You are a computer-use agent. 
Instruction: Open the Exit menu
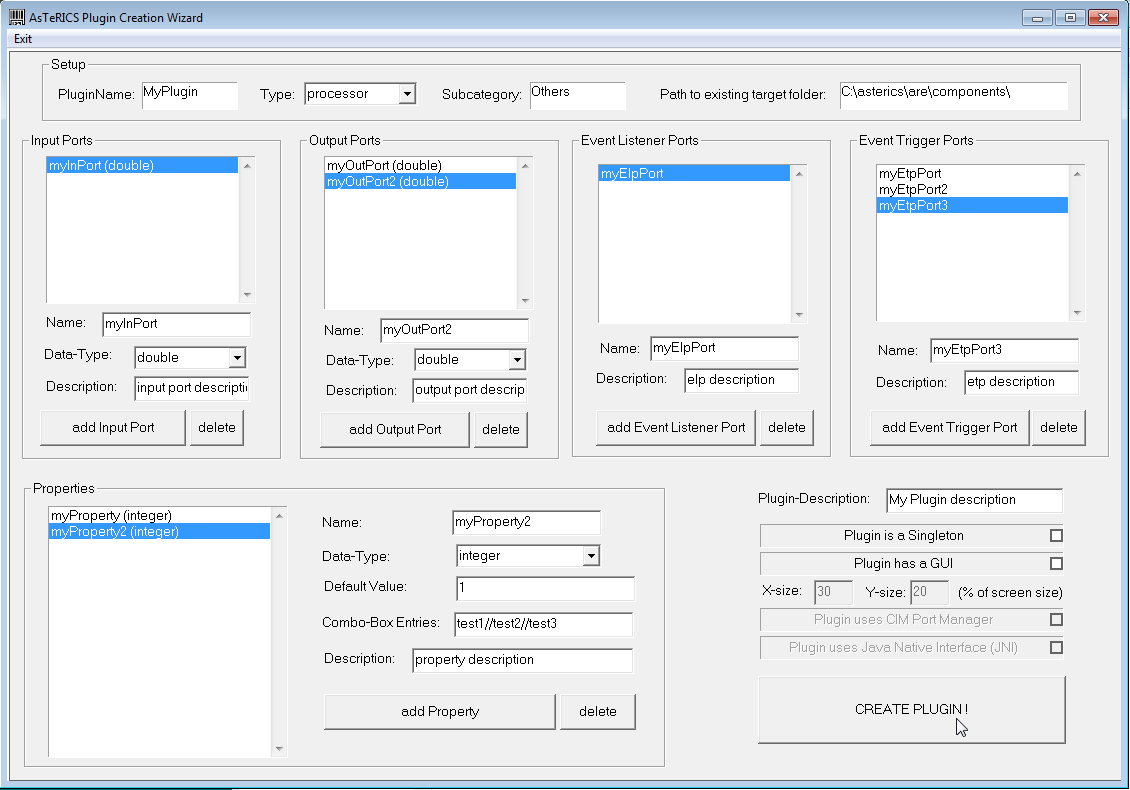(x=23, y=39)
